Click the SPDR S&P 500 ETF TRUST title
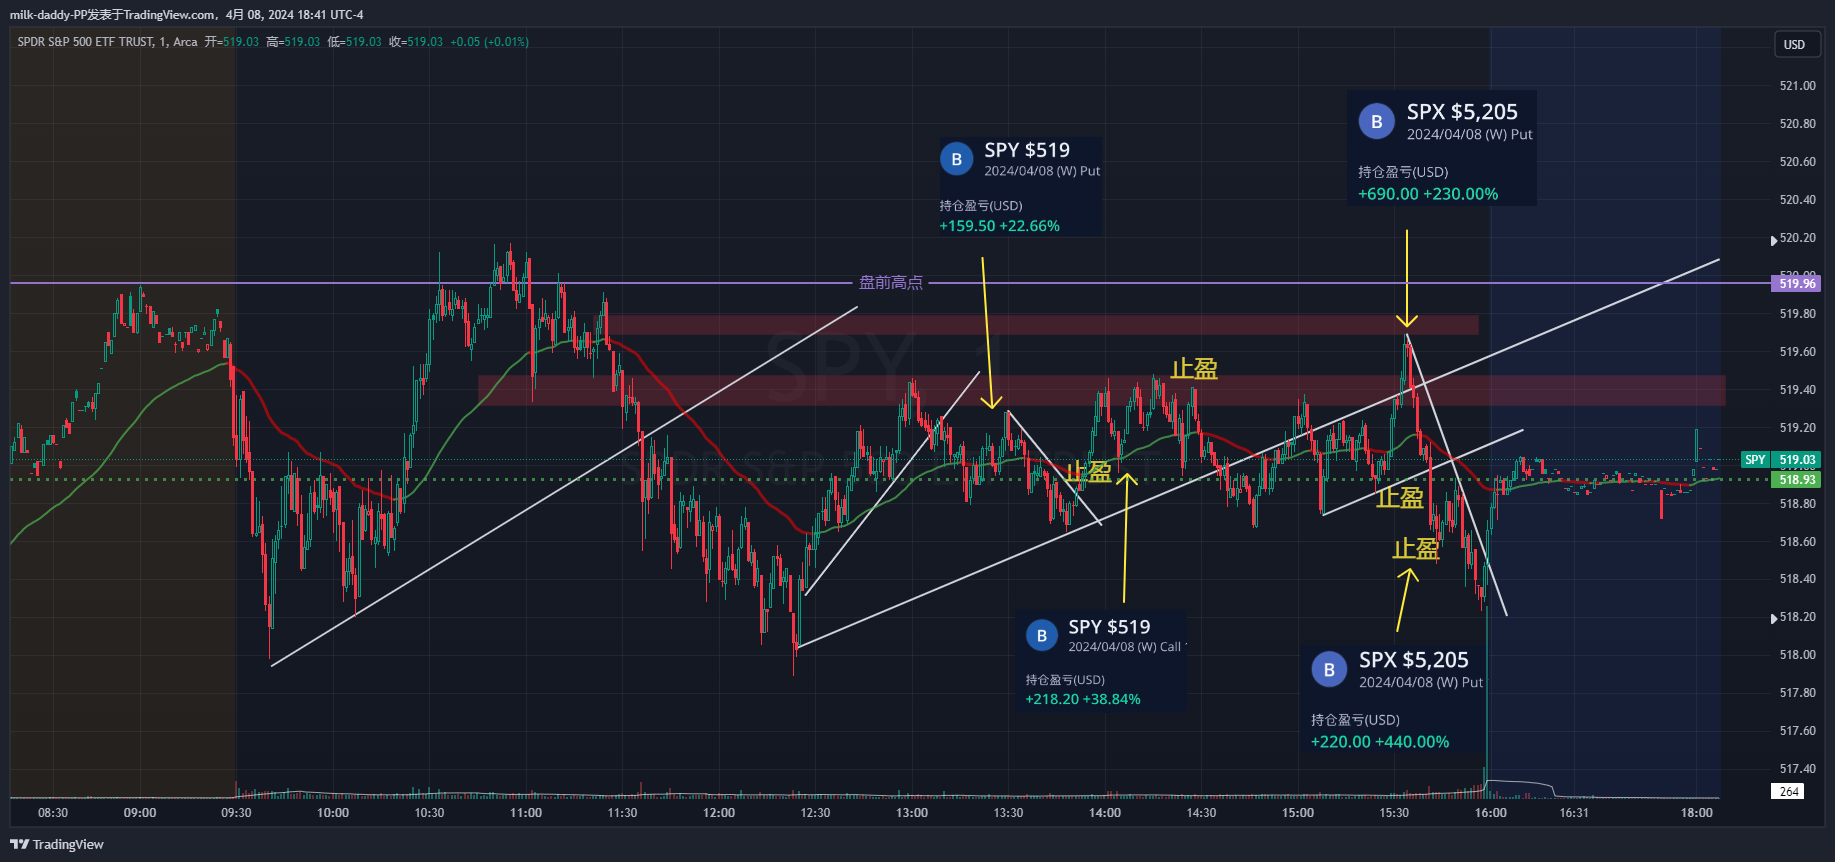The width and height of the screenshot is (1835, 862). point(85,42)
